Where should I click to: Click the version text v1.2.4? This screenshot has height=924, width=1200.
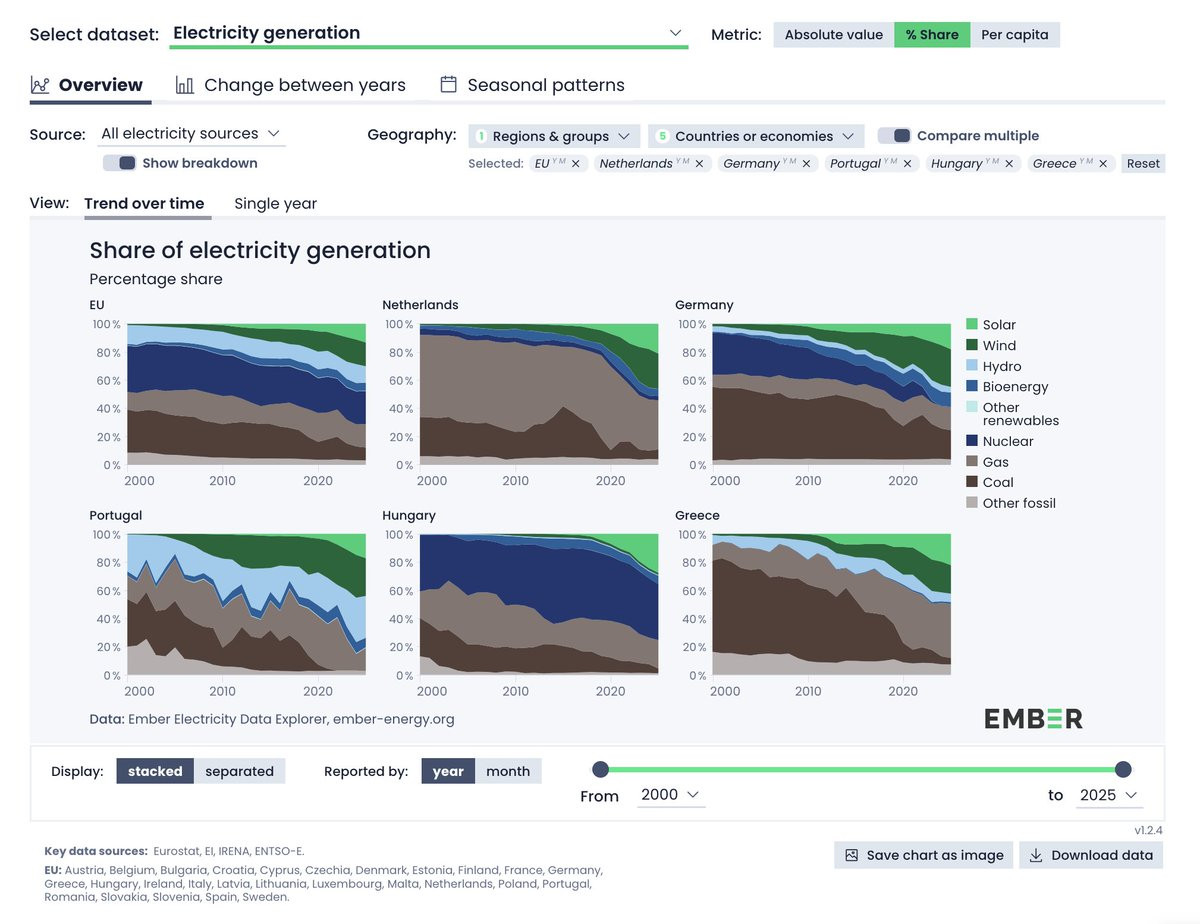click(x=1148, y=830)
